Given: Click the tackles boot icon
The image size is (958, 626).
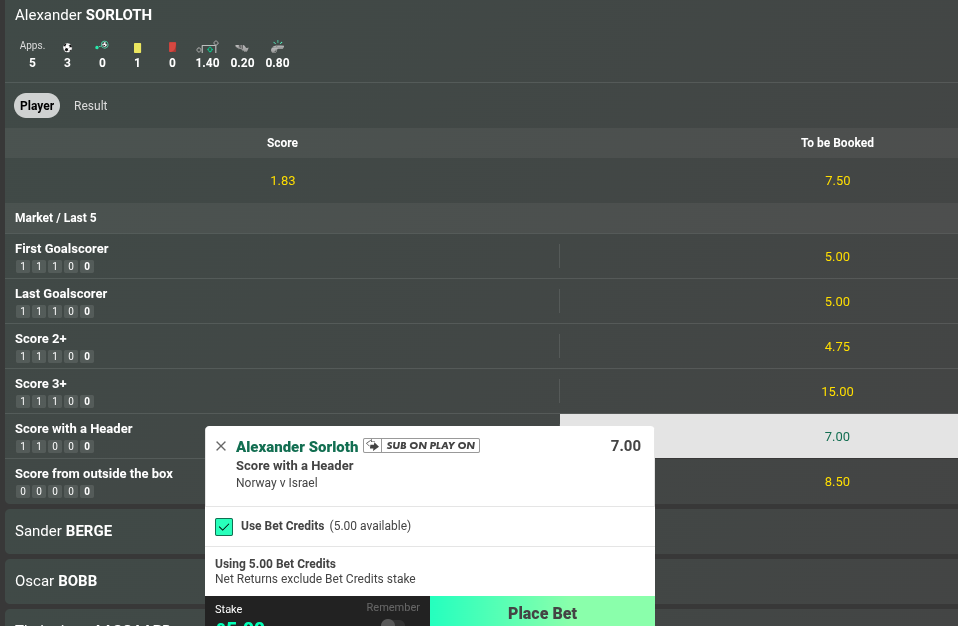Looking at the screenshot, I should point(242,47).
